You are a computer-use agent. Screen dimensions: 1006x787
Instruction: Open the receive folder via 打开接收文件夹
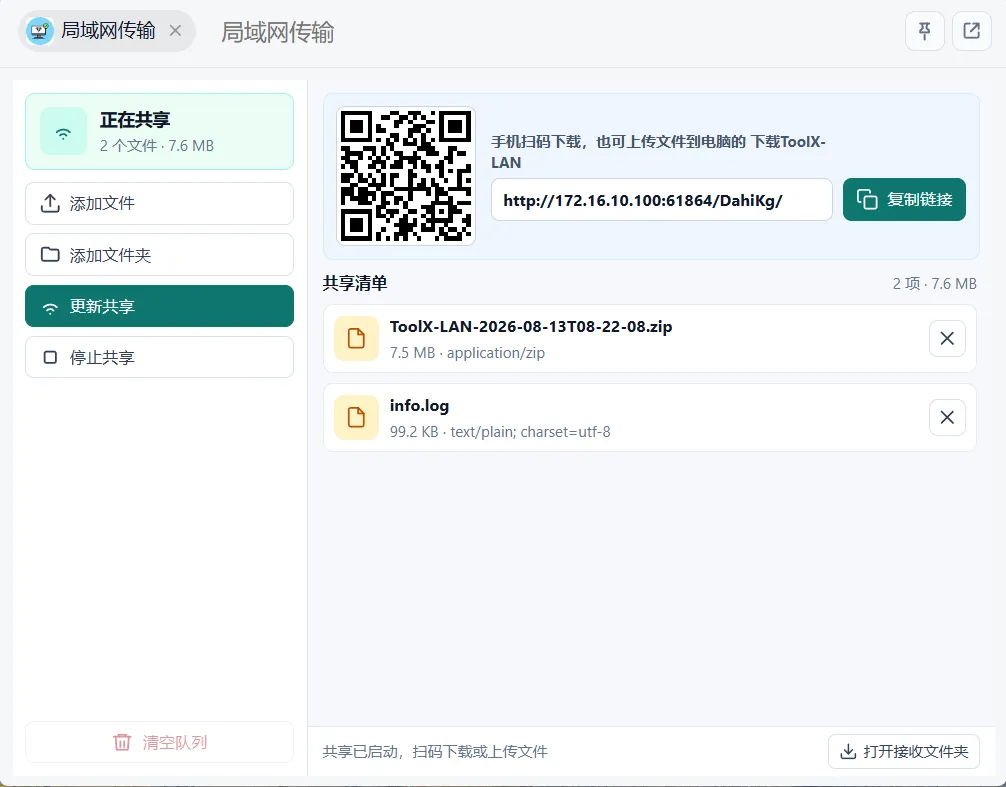click(x=903, y=751)
